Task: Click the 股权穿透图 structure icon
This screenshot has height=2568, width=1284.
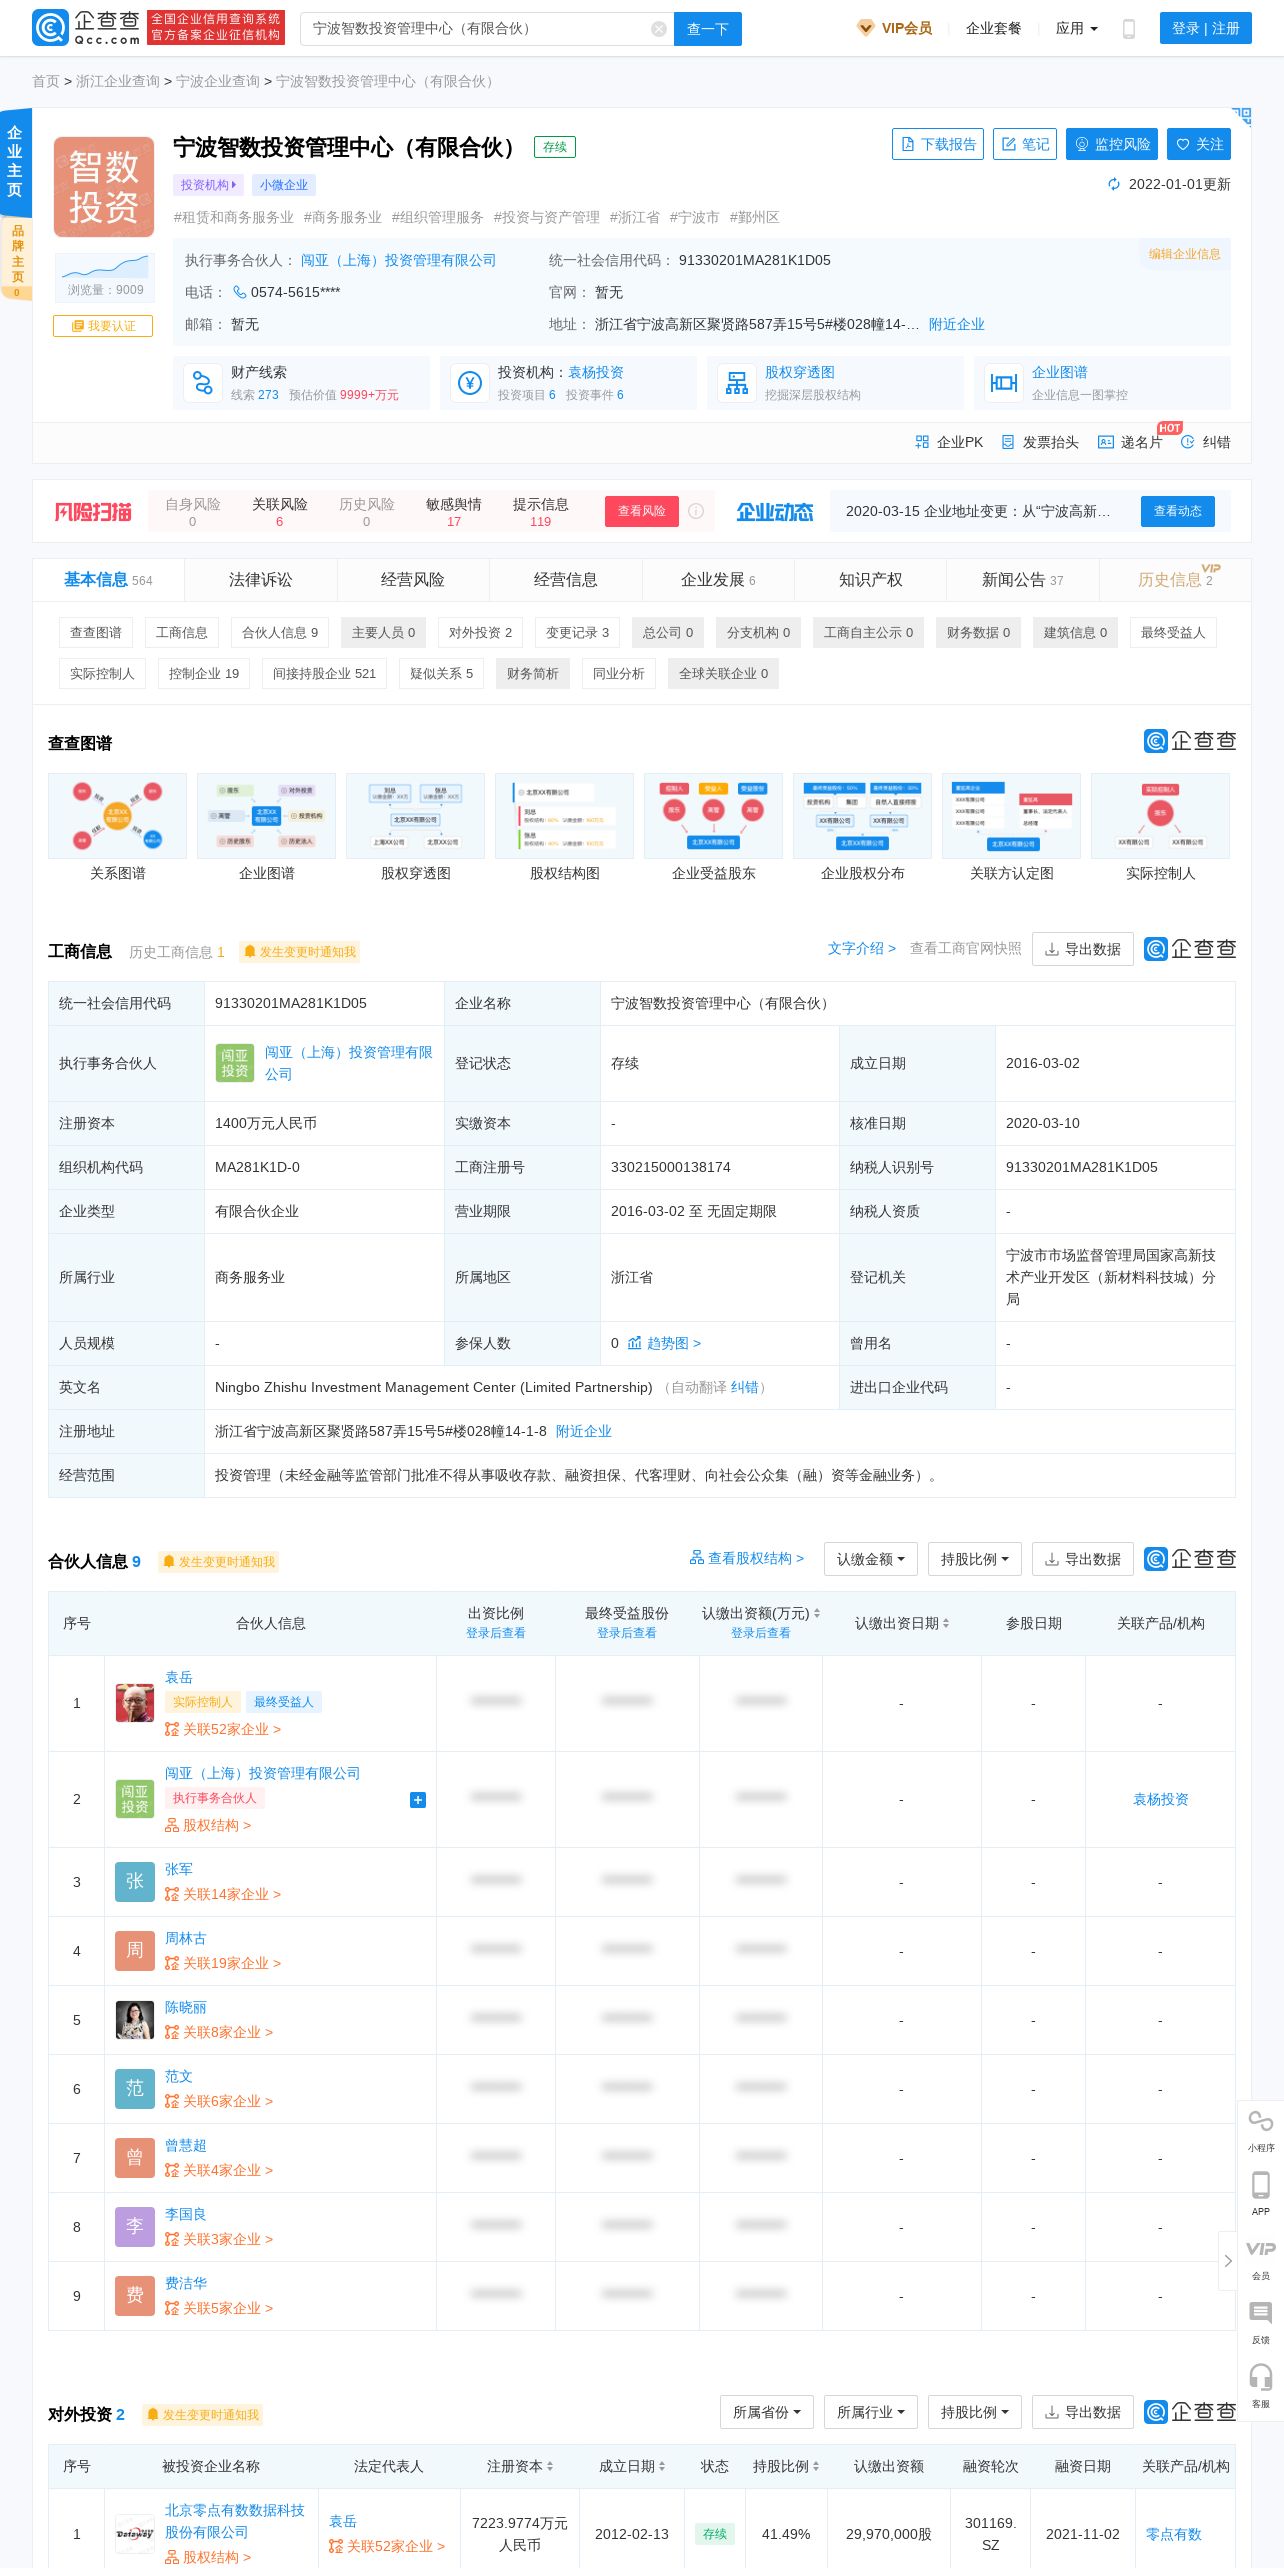Action: [737, 382]
